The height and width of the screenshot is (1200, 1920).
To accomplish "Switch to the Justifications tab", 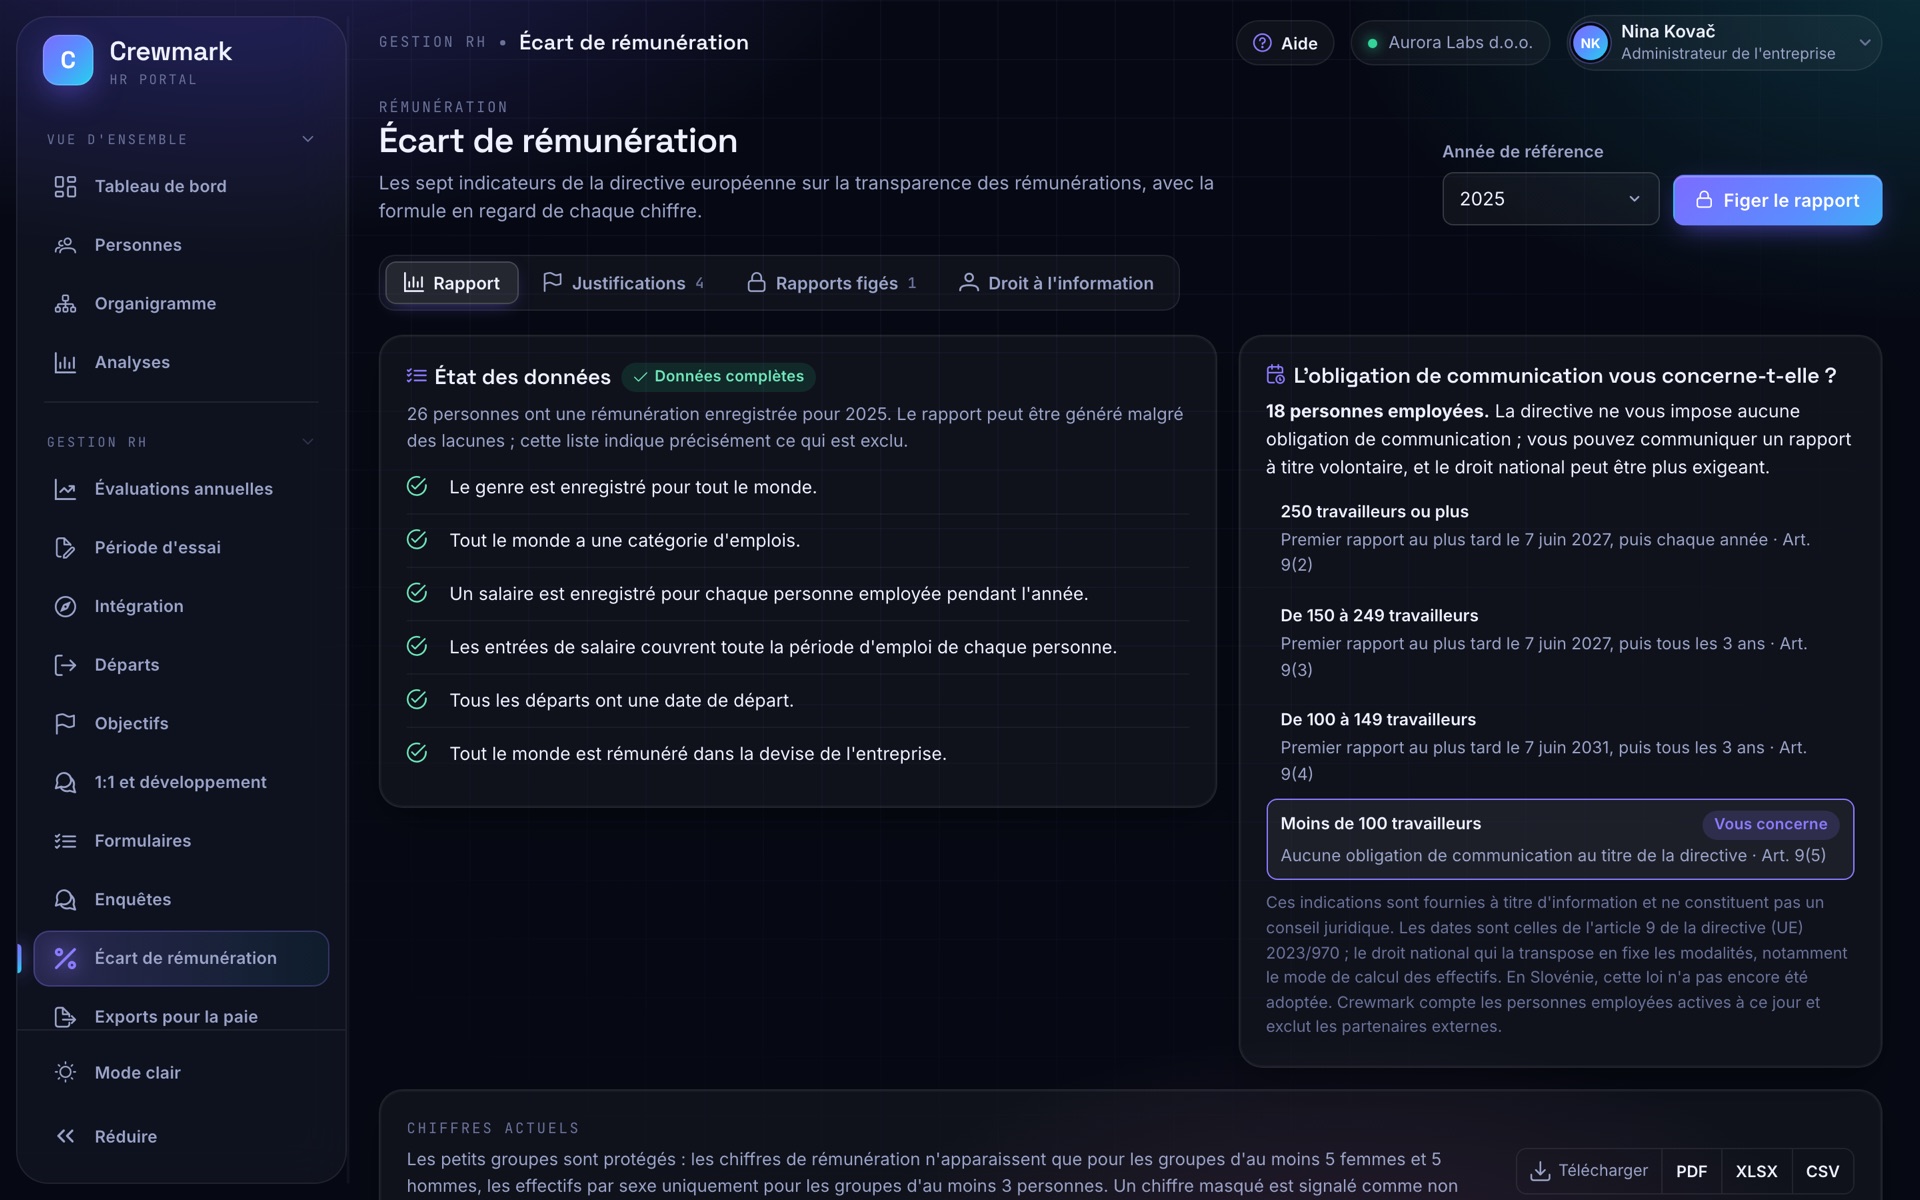I will click(622, 283).
